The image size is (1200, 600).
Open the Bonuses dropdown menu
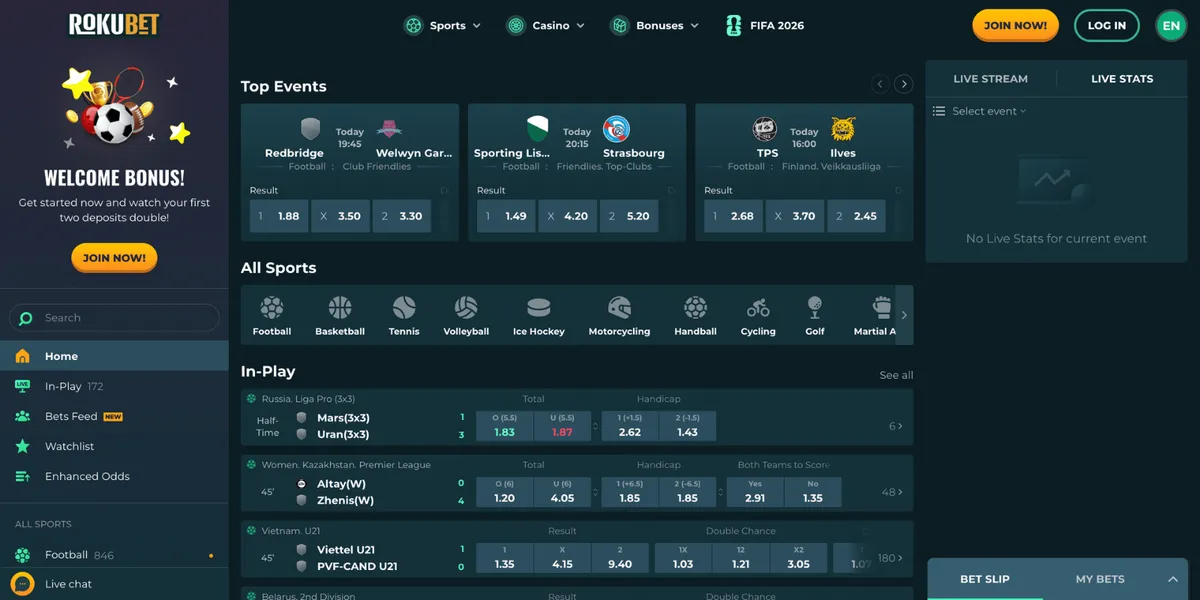[654, 25]
